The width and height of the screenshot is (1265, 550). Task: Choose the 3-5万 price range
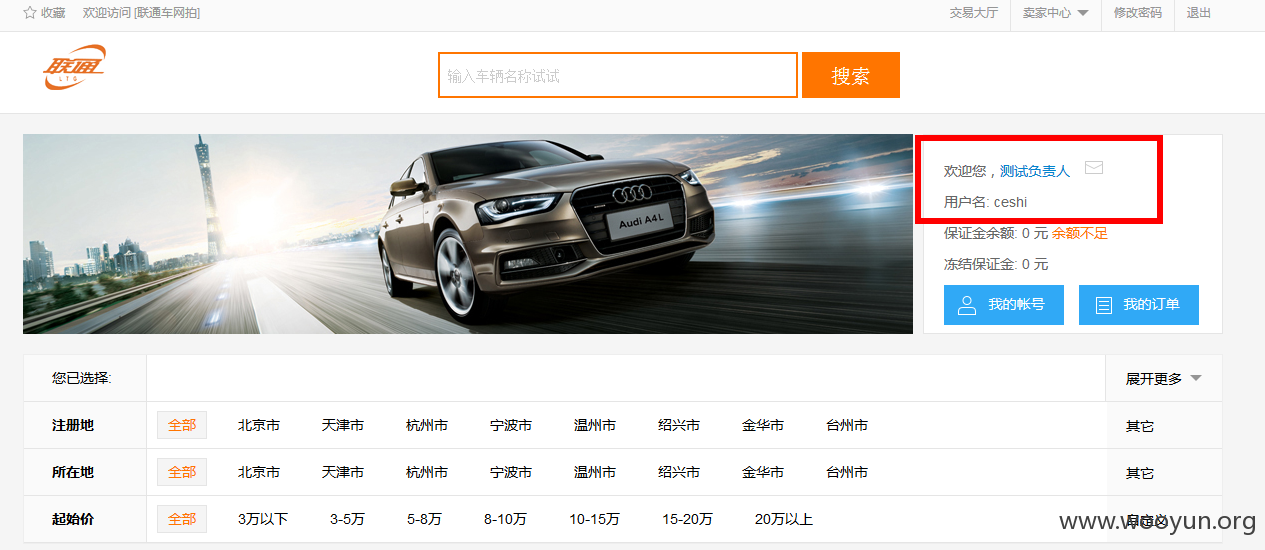347,519
